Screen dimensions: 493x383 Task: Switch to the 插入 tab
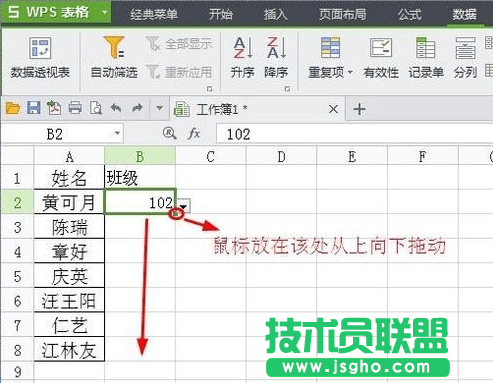275,14
